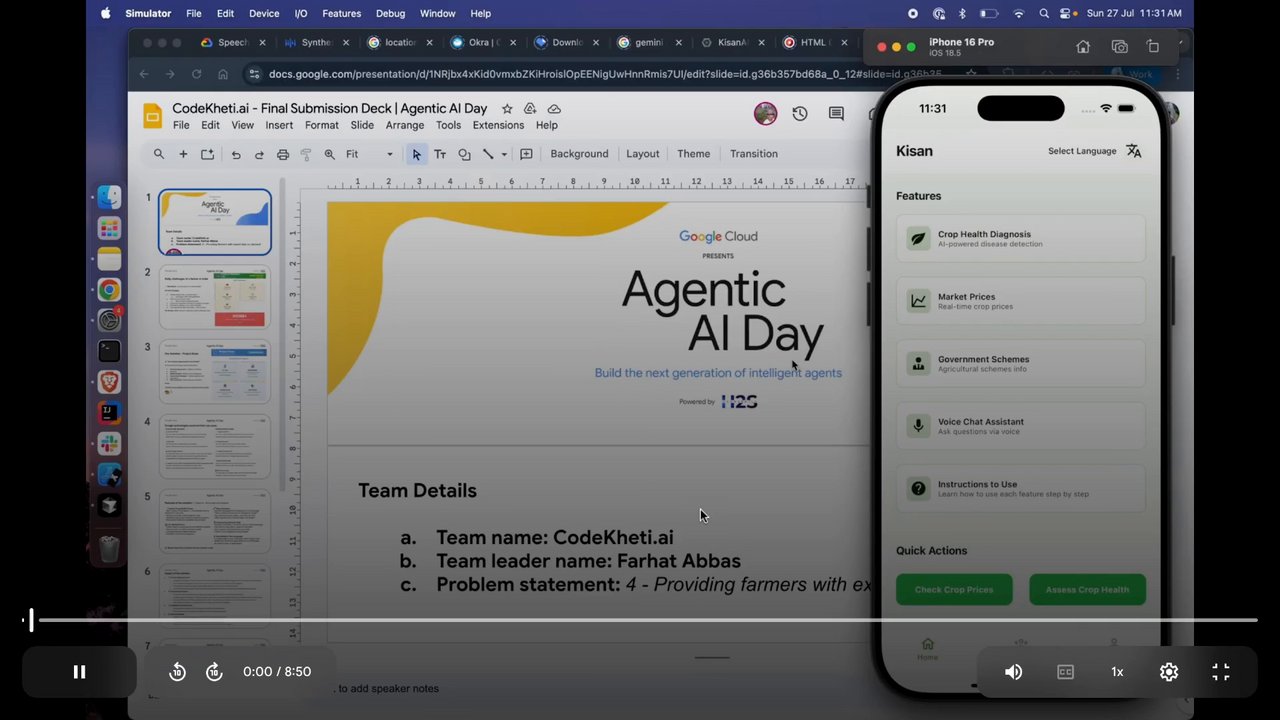Open the Tools menu in Slides

[x=448, y=125]
